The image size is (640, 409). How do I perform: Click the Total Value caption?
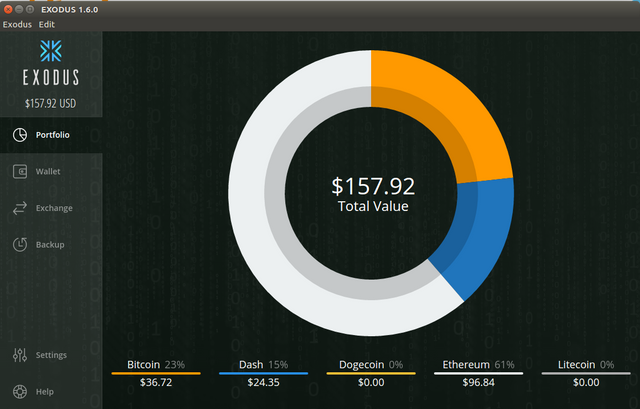click(373, 206)
